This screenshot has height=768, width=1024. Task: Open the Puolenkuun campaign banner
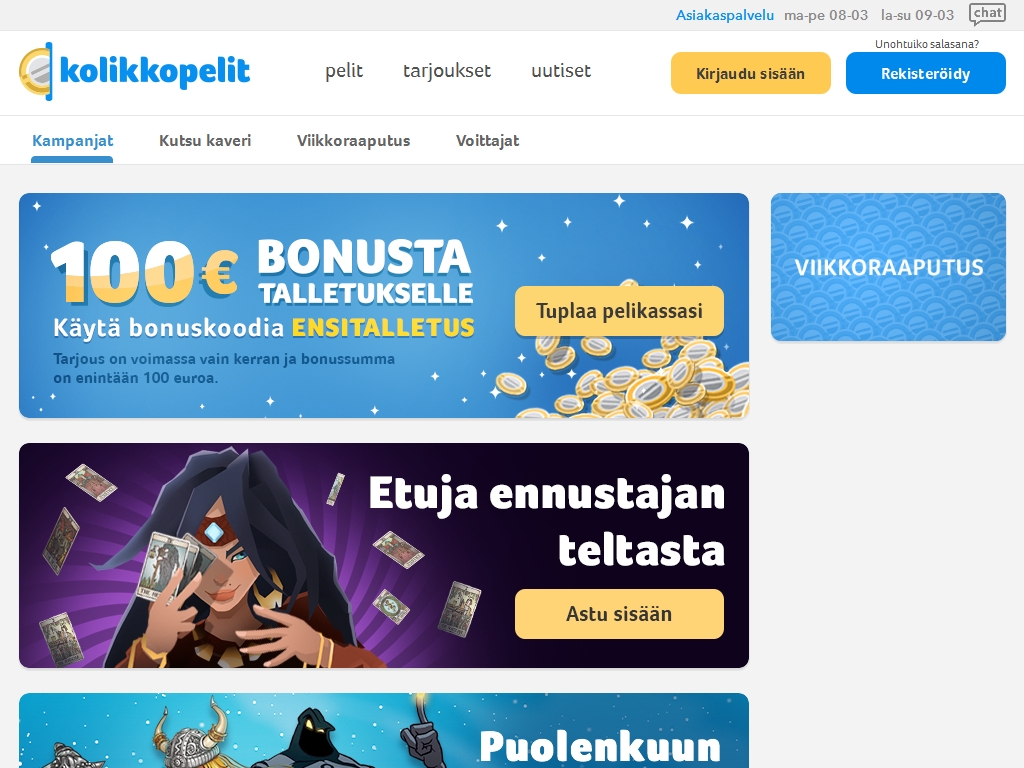(384, 730)
